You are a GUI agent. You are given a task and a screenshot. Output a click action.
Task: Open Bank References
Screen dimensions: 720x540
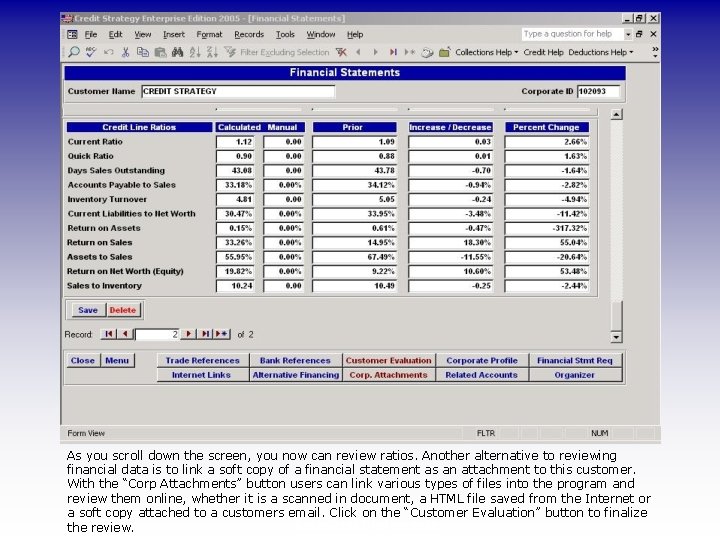(x=295, y=360)
